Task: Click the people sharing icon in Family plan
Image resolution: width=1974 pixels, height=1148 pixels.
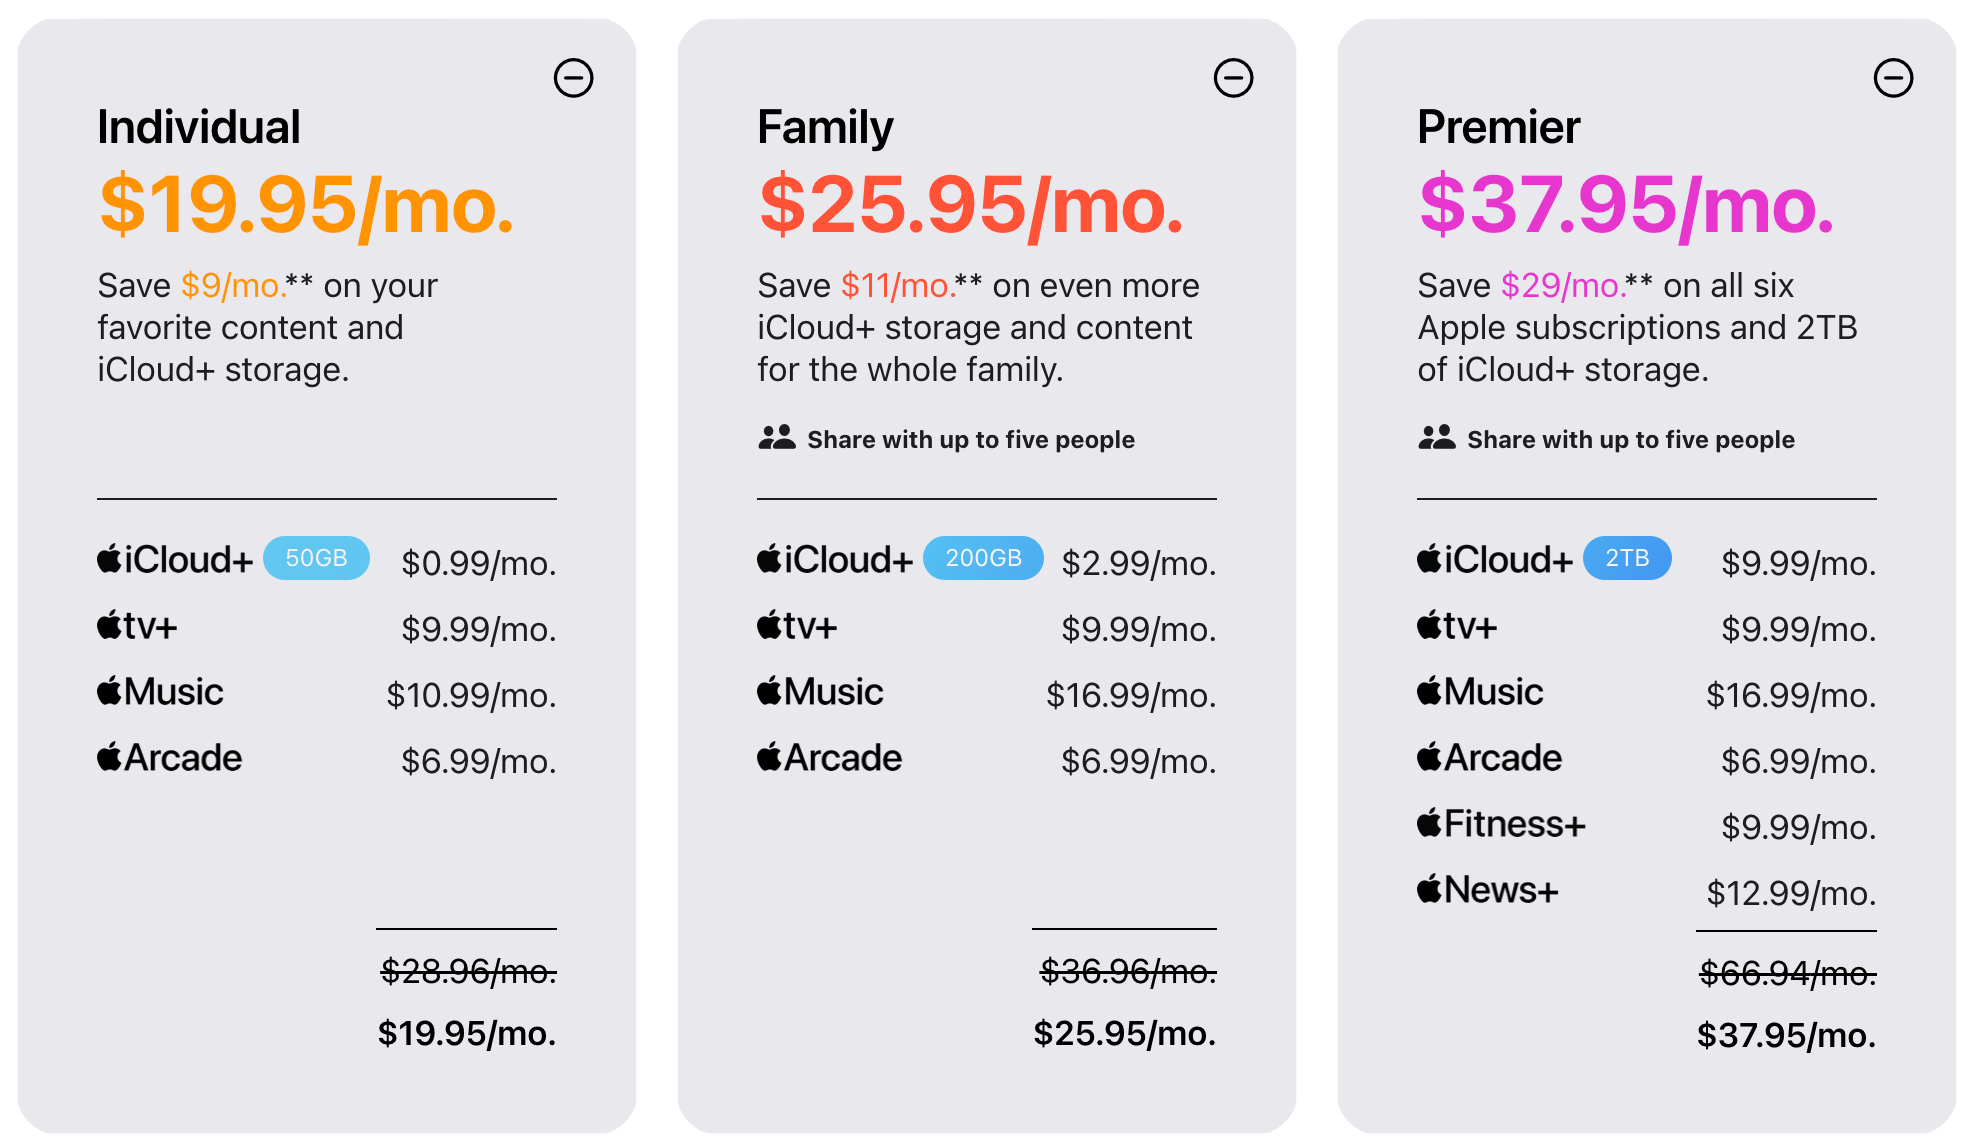Action: (775, 437)
